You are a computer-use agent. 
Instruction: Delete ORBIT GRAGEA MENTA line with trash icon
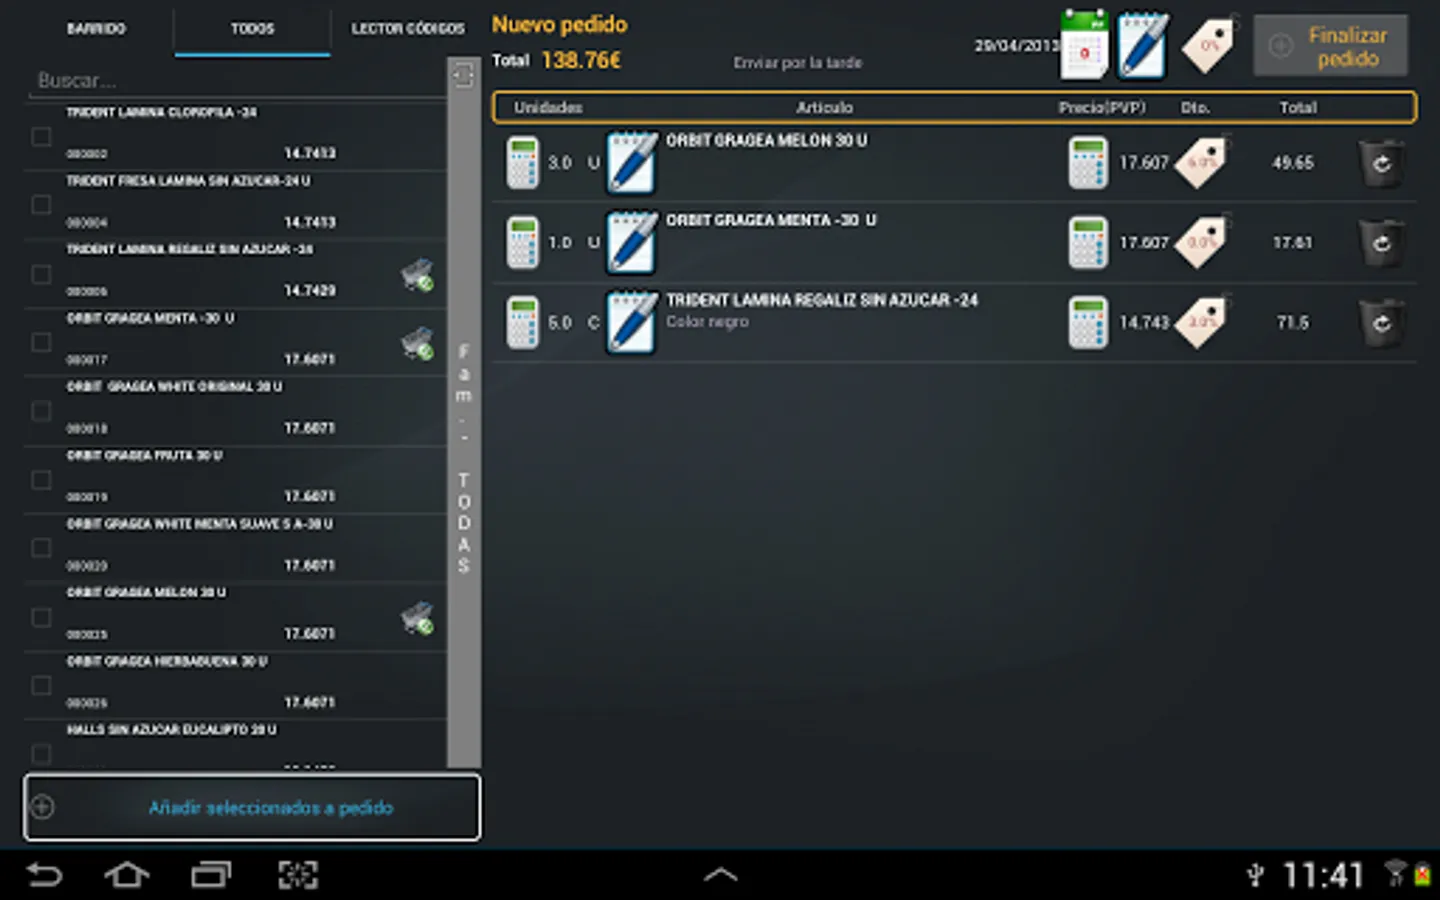pos(1381,243)
